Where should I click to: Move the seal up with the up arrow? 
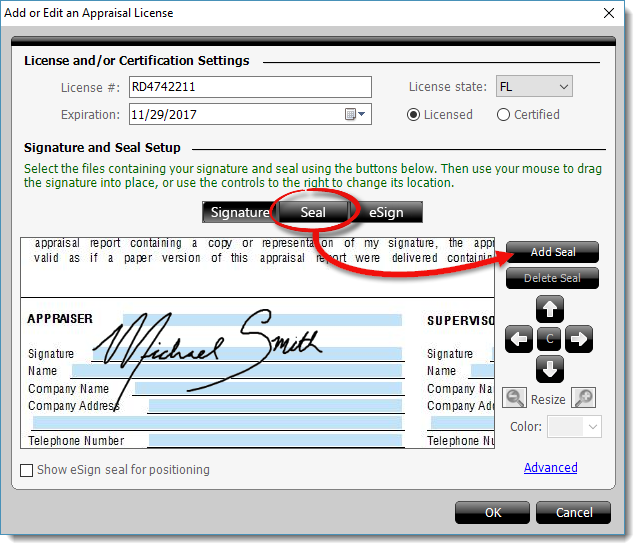coord(549,309)
